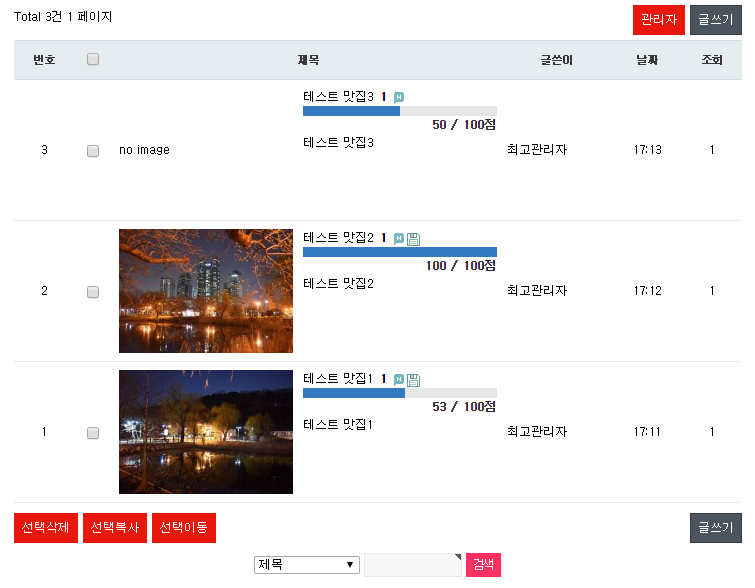Open the park pond night thumbnail
755x588 pixels.
tap(206, 432)
